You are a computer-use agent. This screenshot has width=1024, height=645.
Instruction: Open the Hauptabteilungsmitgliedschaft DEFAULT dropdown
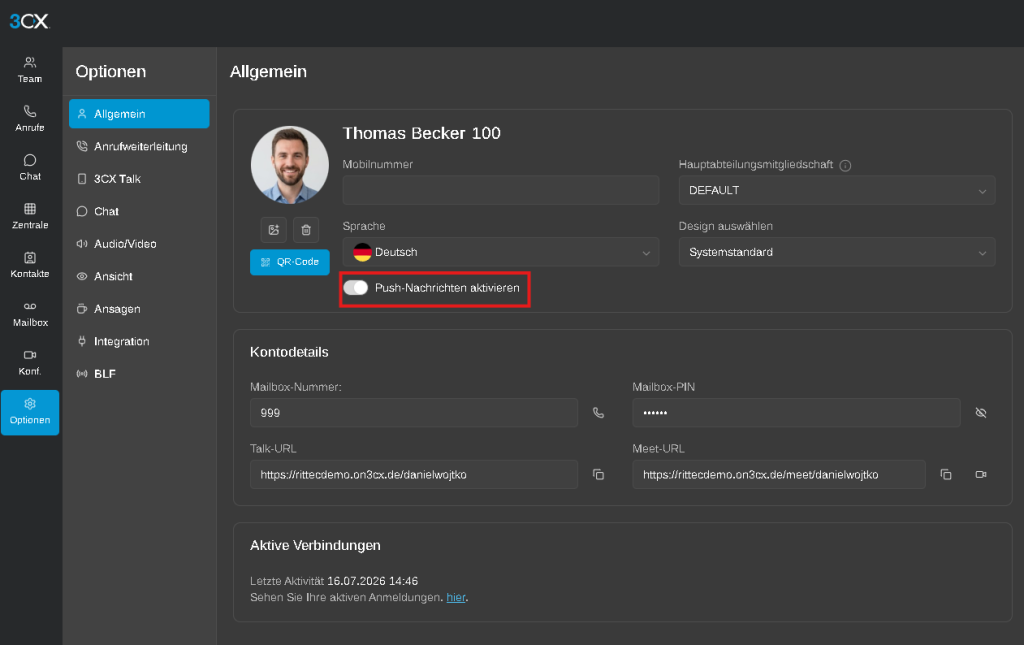click(x=837, y=190)
